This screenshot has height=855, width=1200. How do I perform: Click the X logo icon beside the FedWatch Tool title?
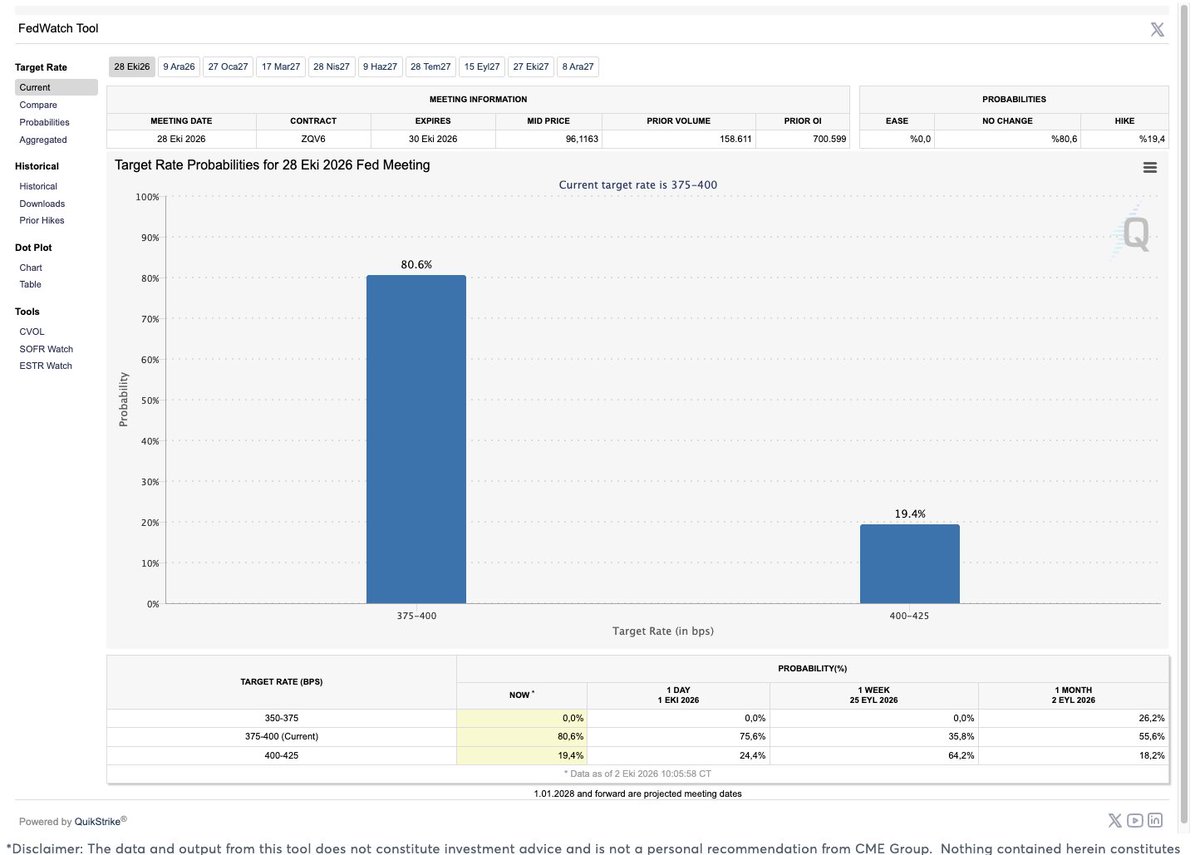(x=1157, y=29)
